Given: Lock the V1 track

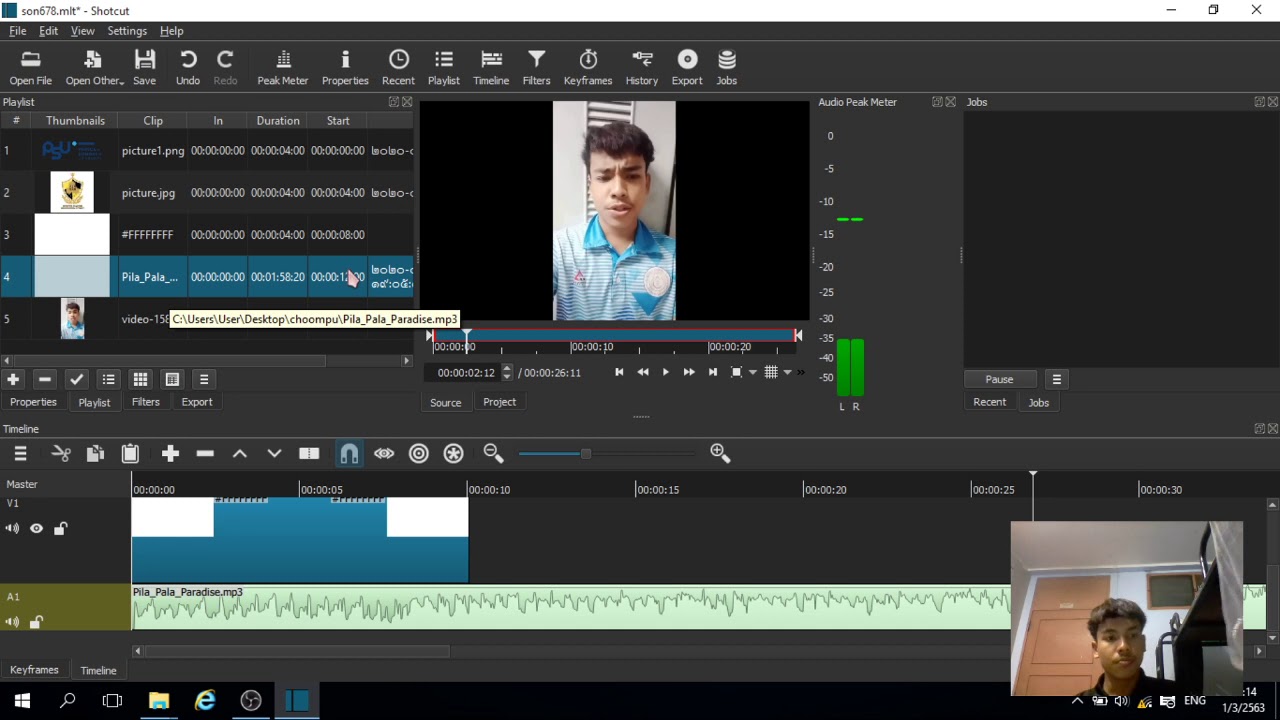Looking at the screenshot, I should point(60,528).
